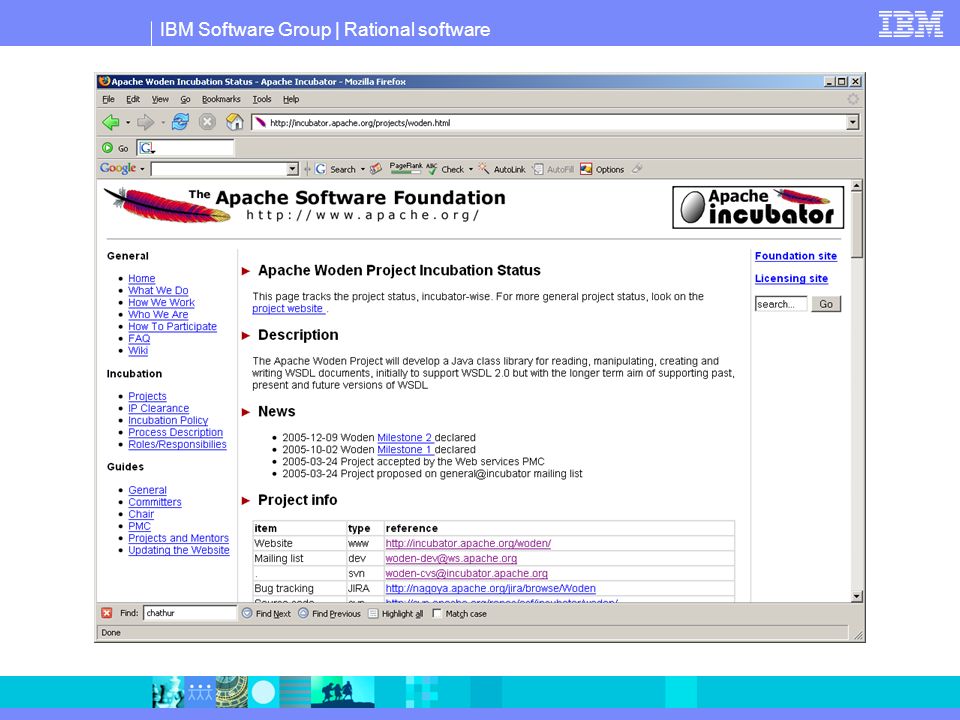Focus the Google toolbar search field
Screen dimensions: 960x720
point(219,169)
